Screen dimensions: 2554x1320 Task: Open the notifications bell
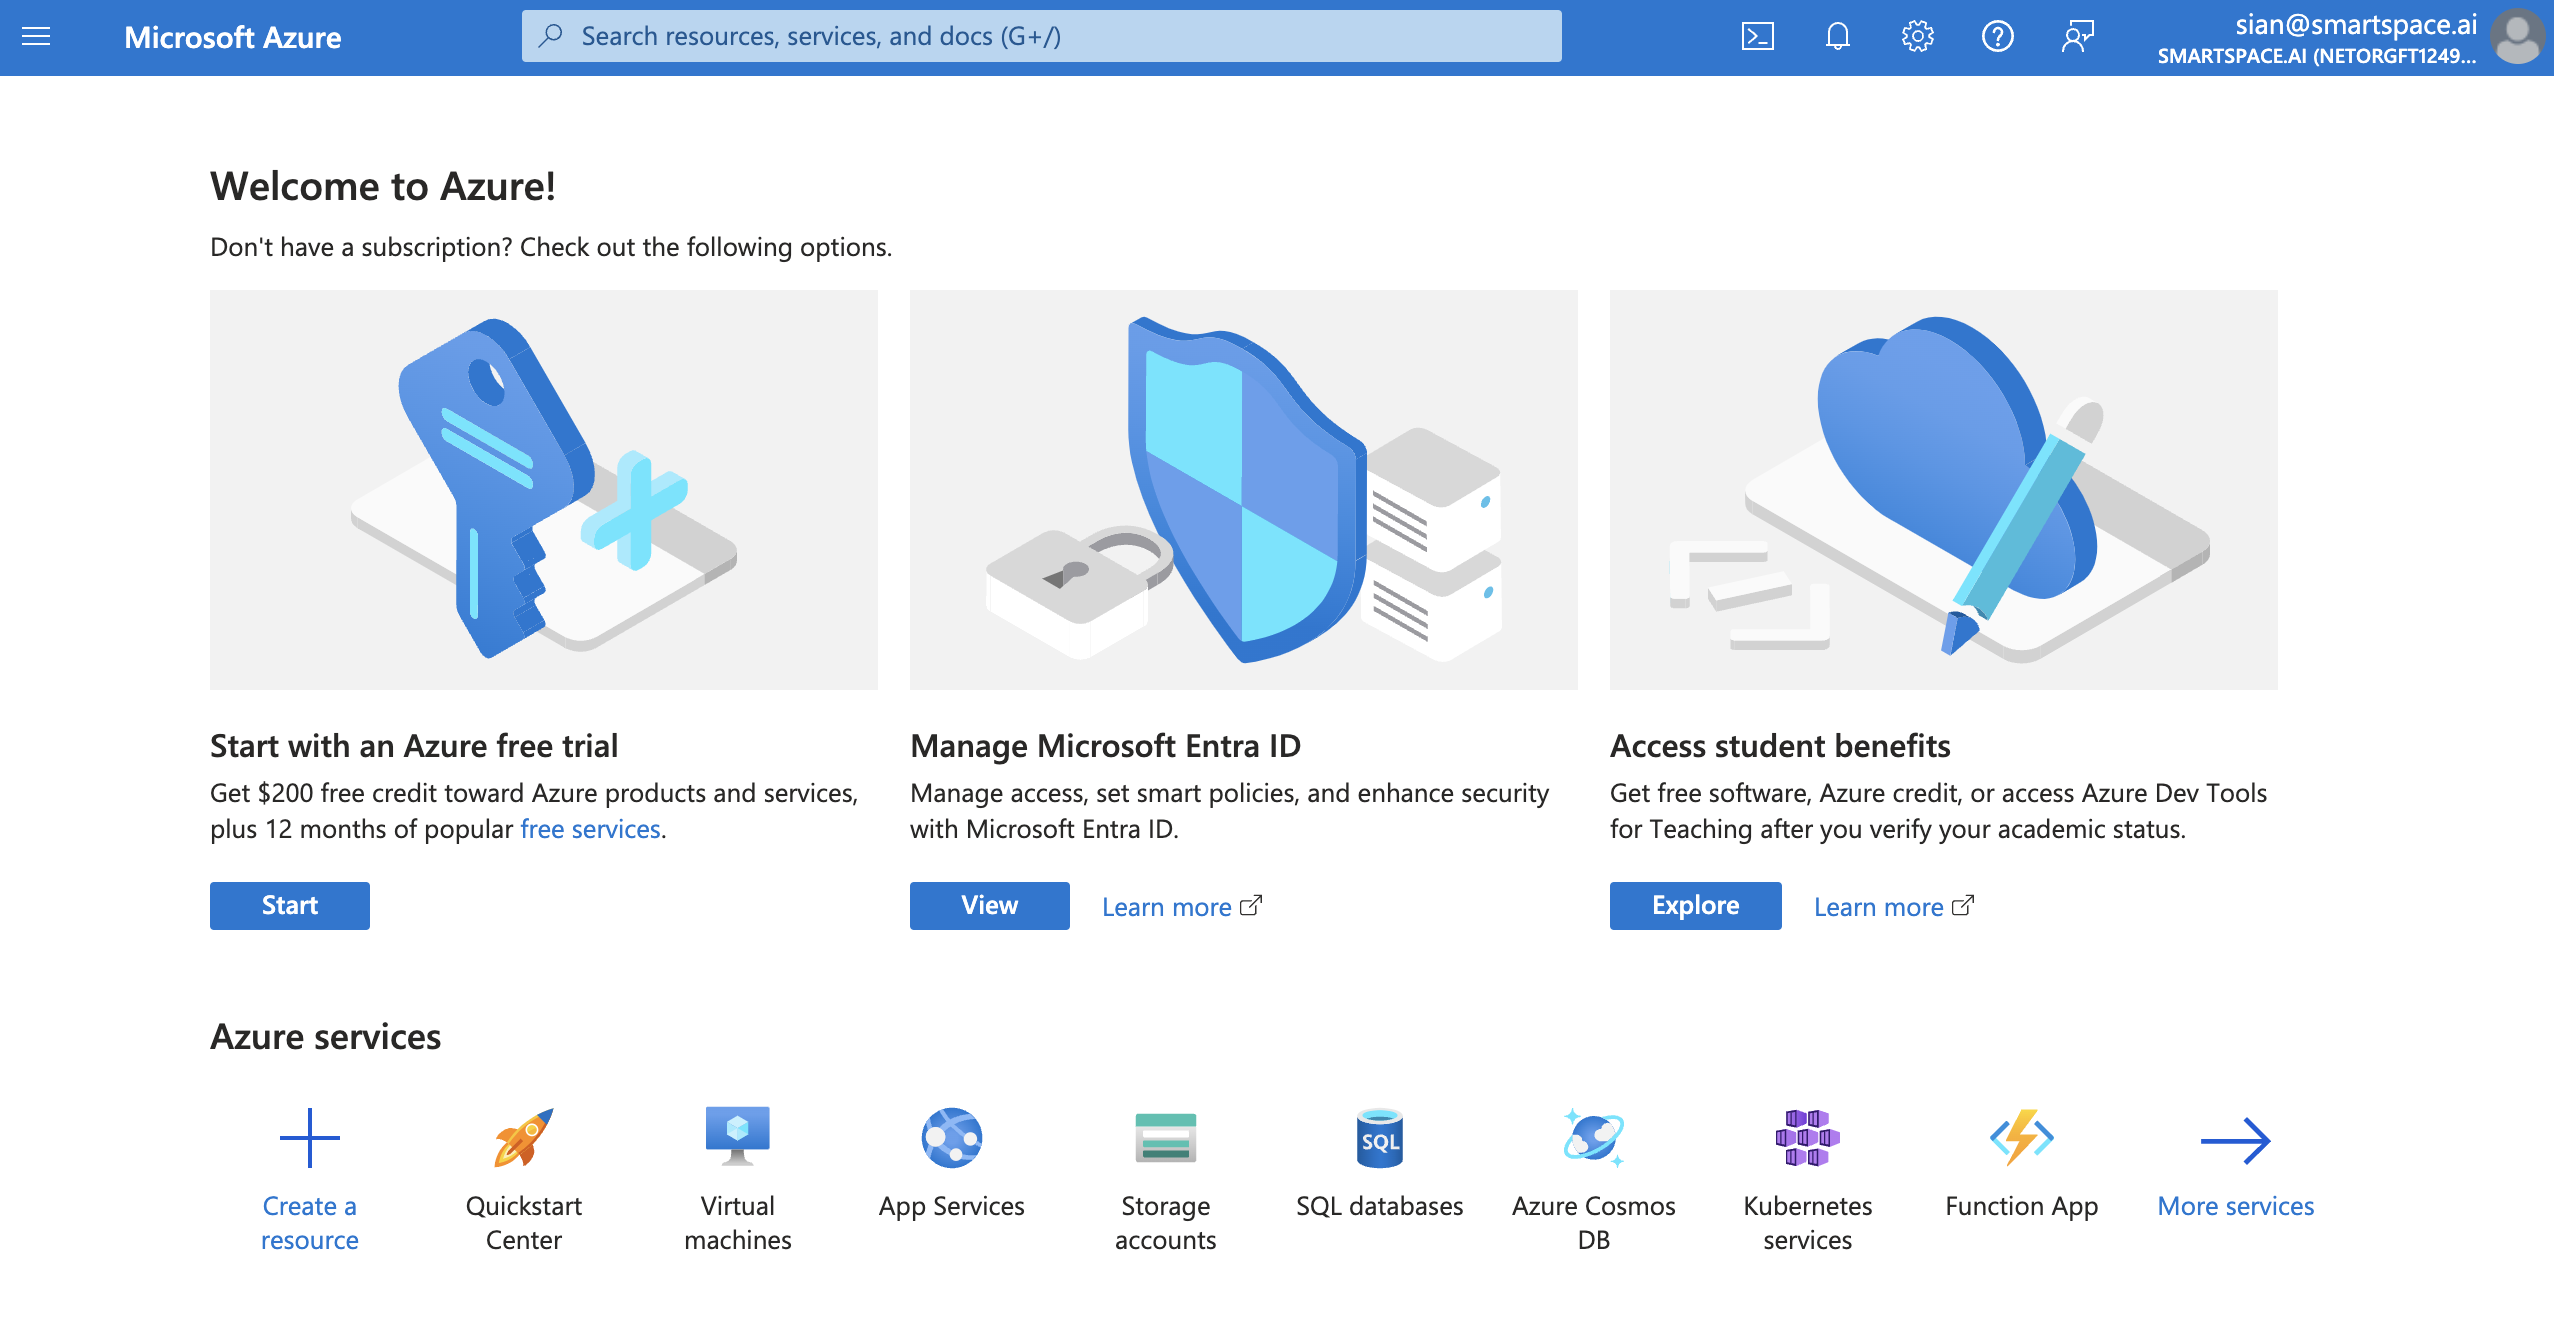click(x=1837, y=37)
